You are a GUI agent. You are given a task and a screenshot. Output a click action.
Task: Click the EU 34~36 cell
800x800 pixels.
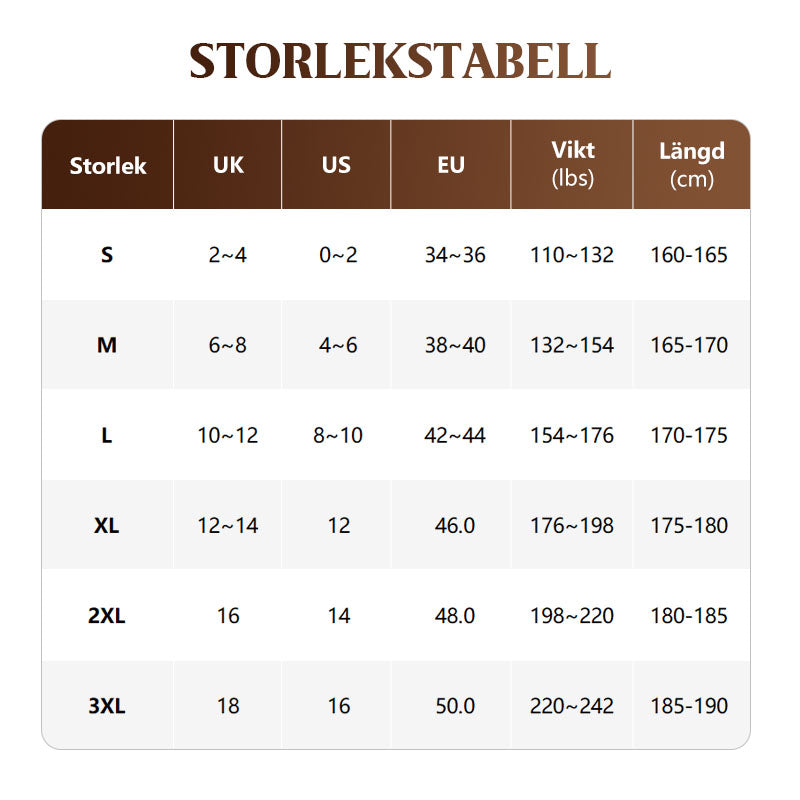[455, 255]
